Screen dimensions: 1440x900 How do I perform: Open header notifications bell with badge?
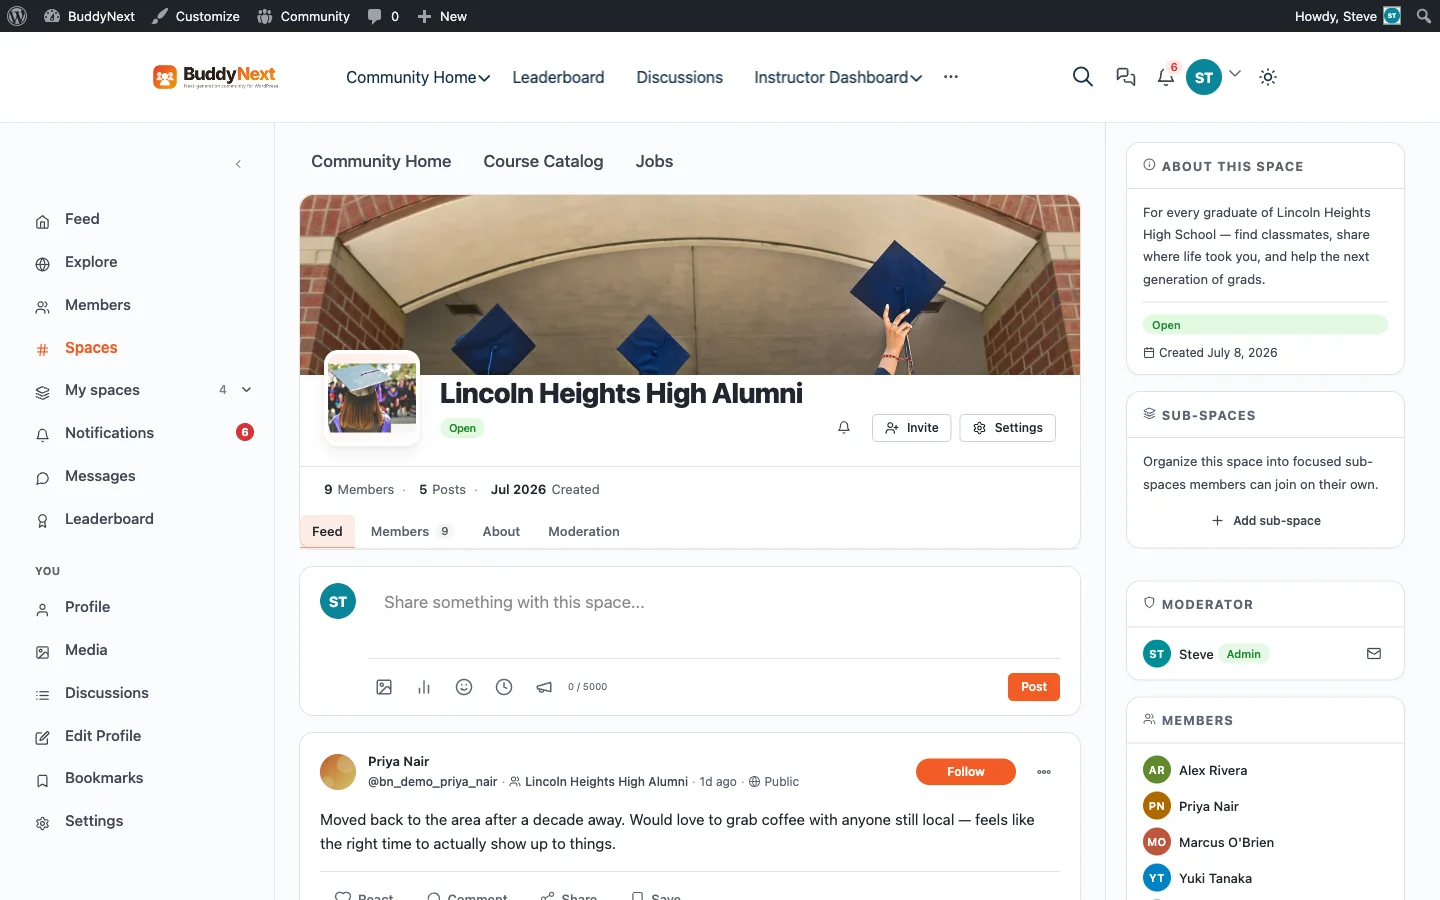[x=1166, y=77]
